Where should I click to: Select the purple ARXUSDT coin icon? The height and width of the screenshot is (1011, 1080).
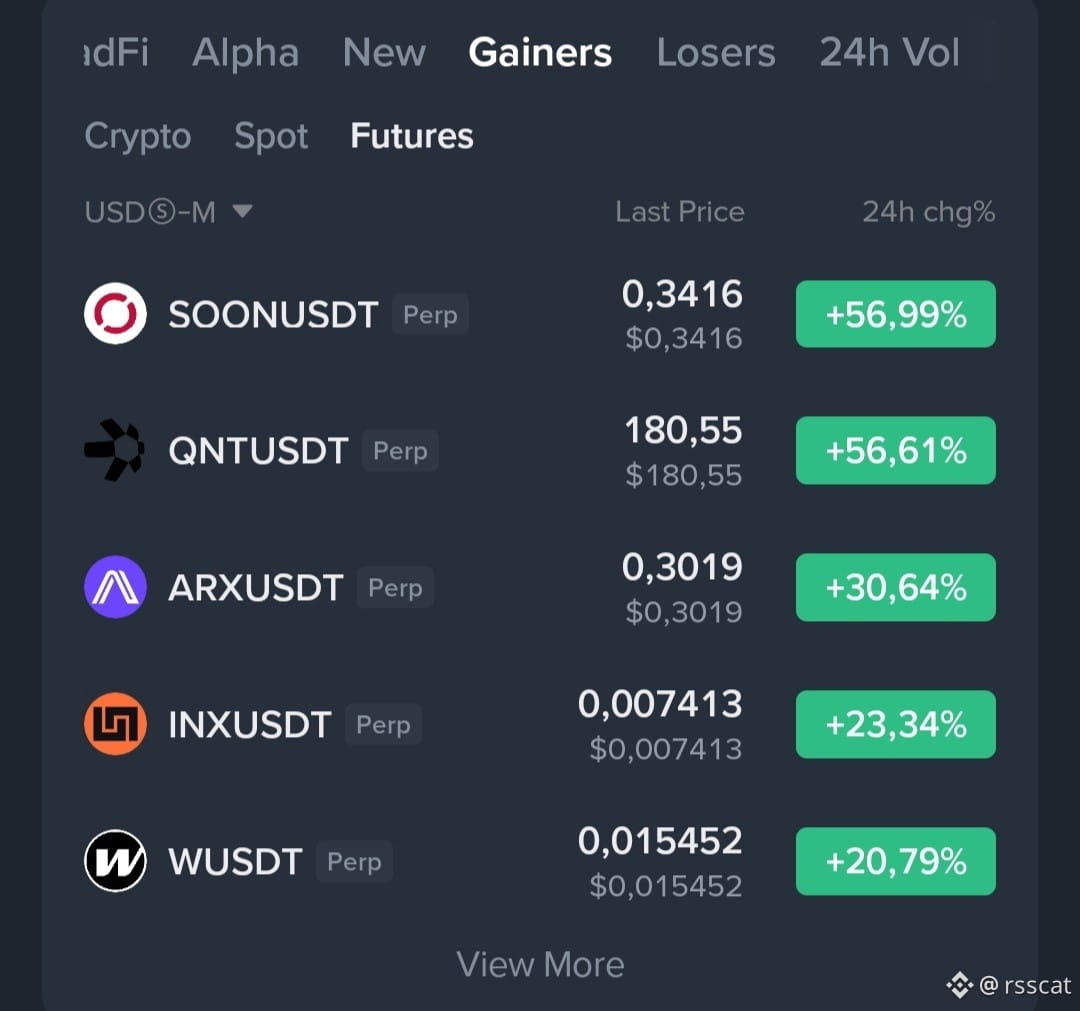(115, 587)
